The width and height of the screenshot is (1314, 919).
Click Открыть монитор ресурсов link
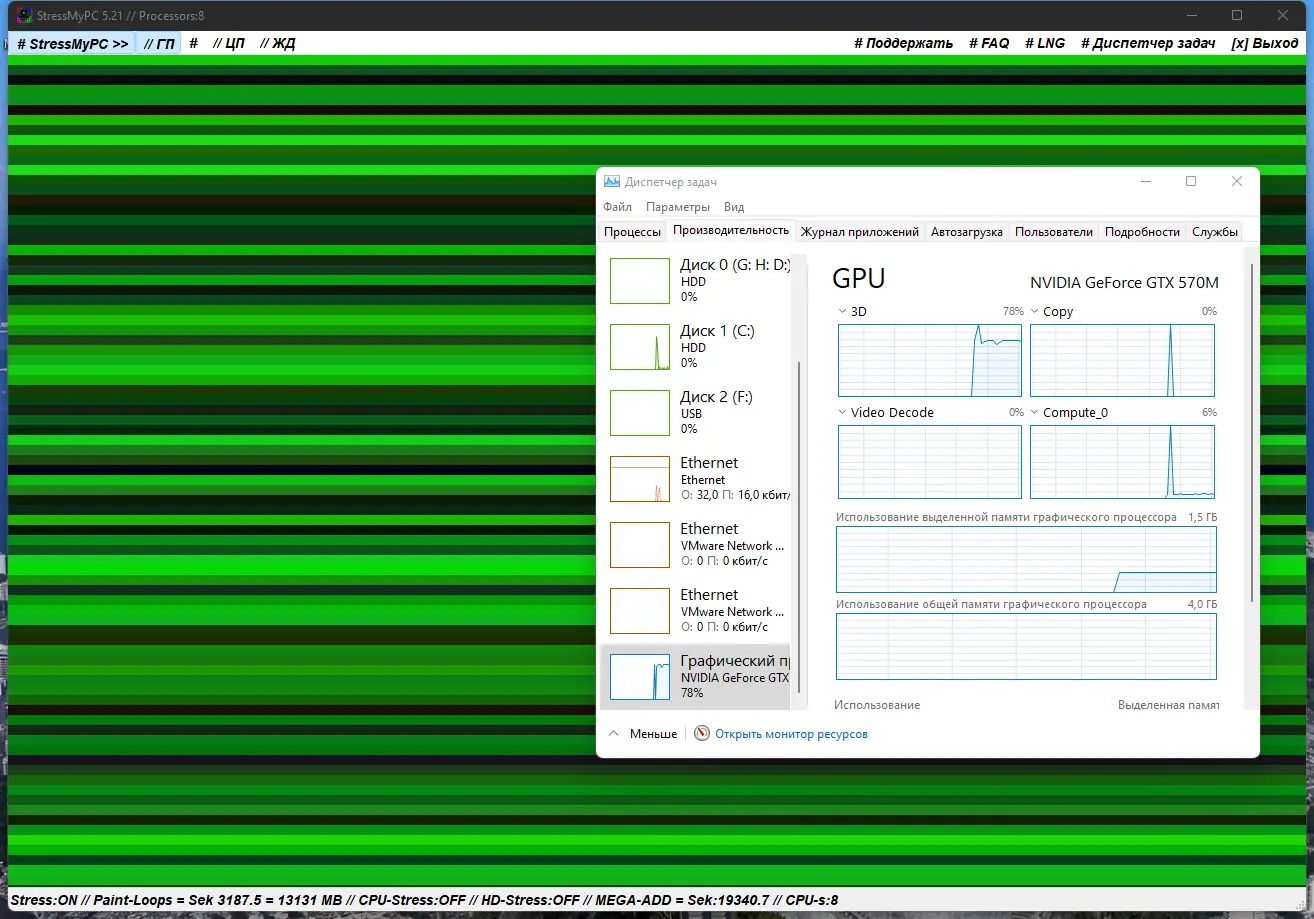791,734
